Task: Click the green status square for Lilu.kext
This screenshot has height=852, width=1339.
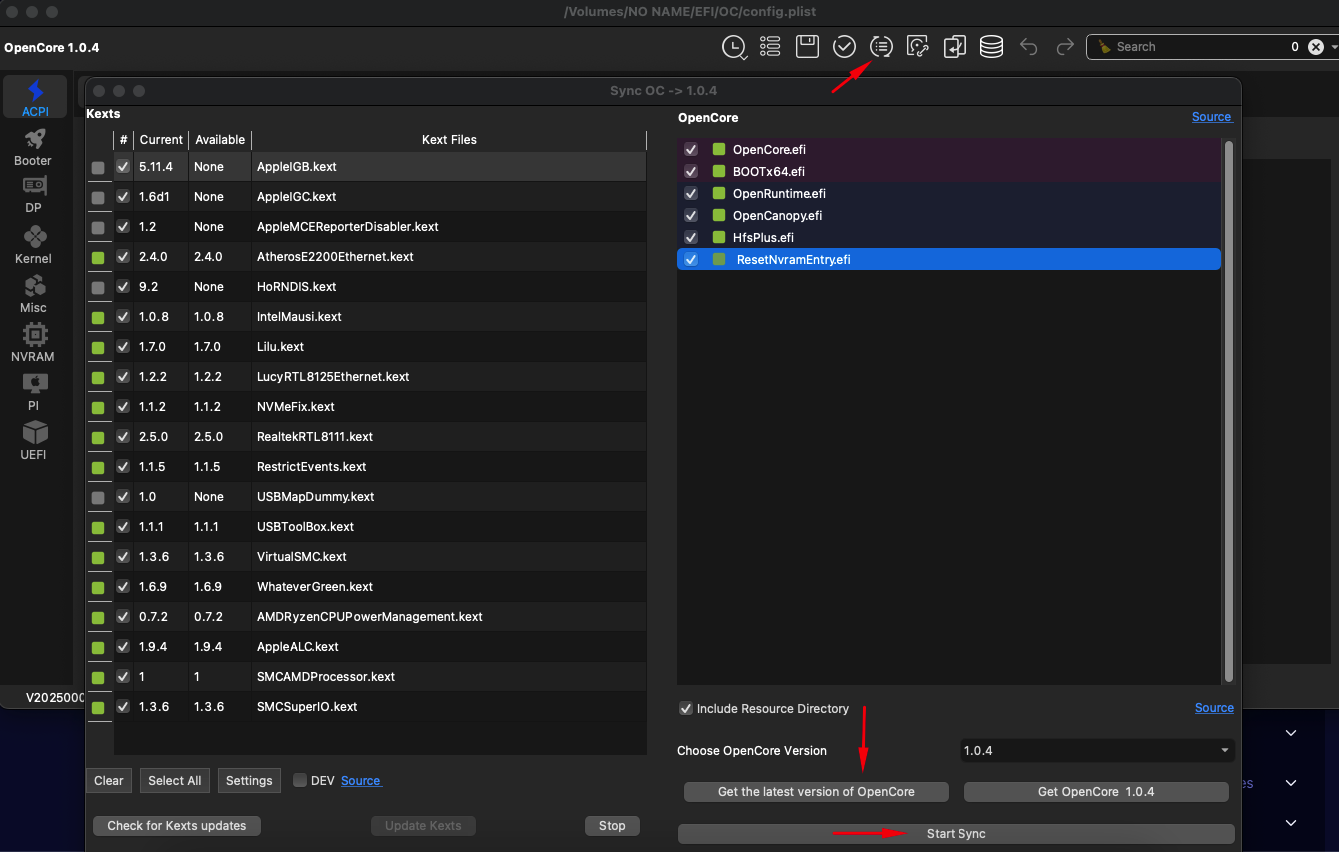Action: (98, 348)
